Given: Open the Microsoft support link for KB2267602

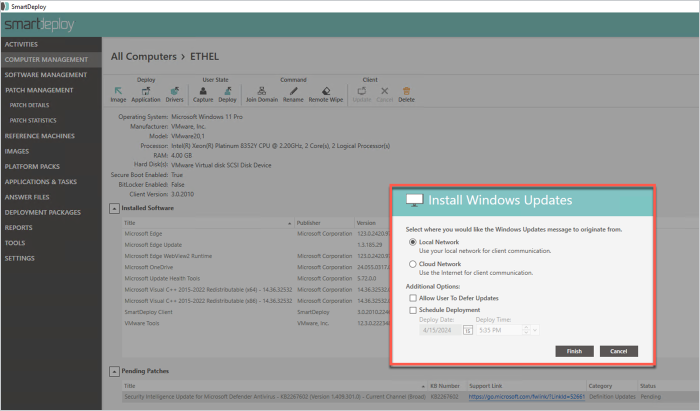Looking at the screenshot, I should tap(527, 396).
